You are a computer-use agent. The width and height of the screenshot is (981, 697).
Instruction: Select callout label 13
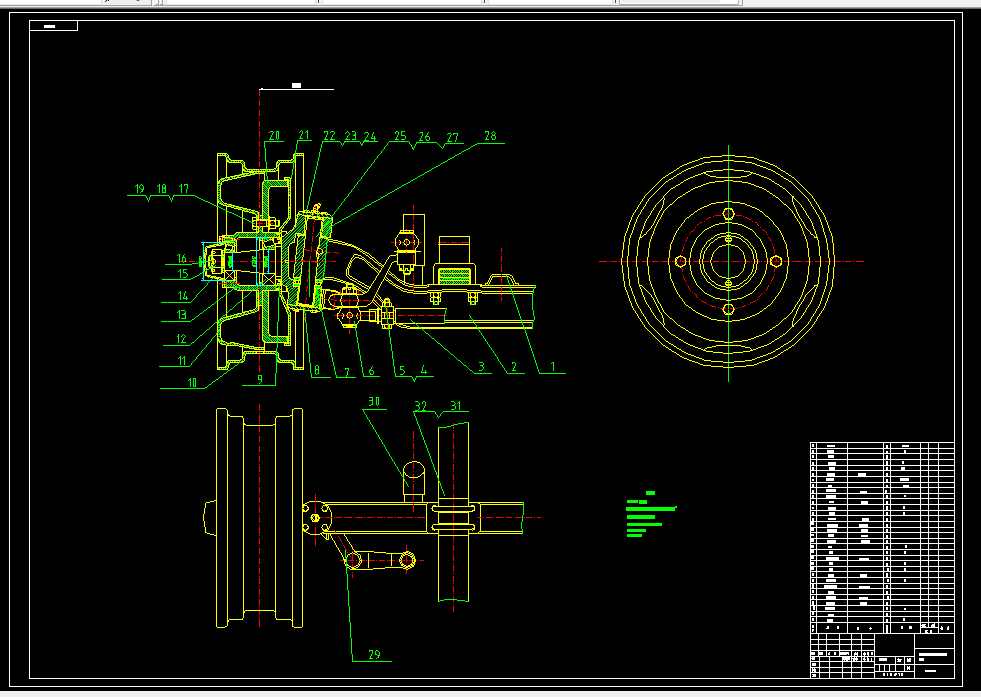click(181, 315)
